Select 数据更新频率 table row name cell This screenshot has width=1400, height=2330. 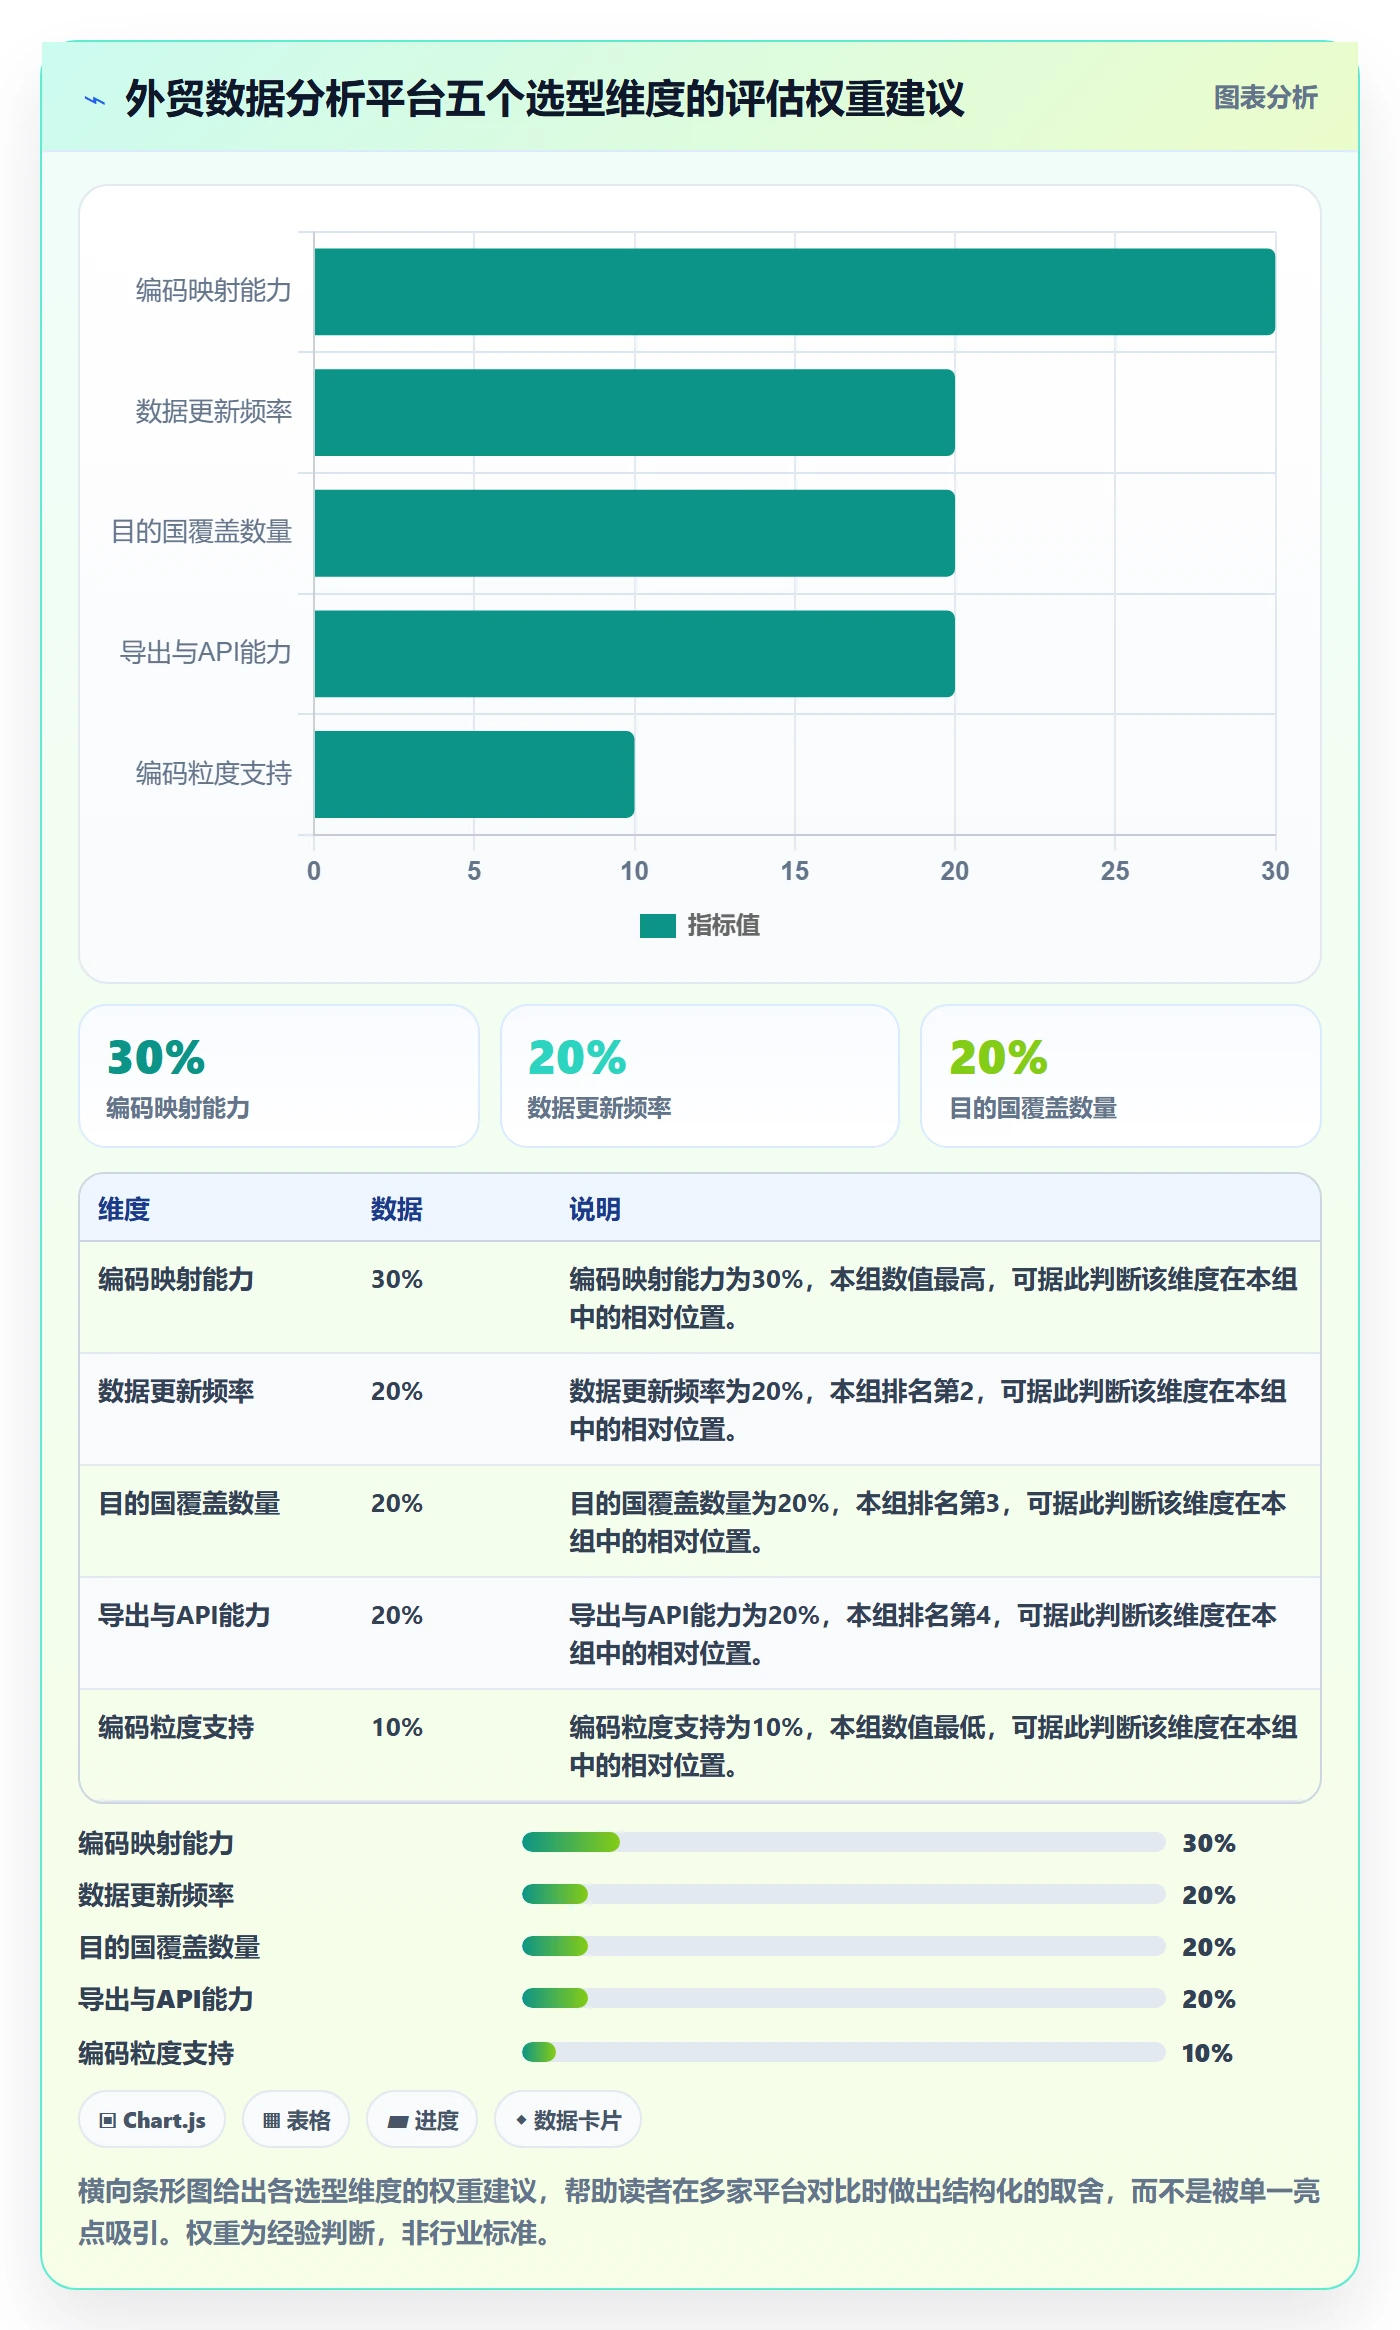(x=176, y=1391)
